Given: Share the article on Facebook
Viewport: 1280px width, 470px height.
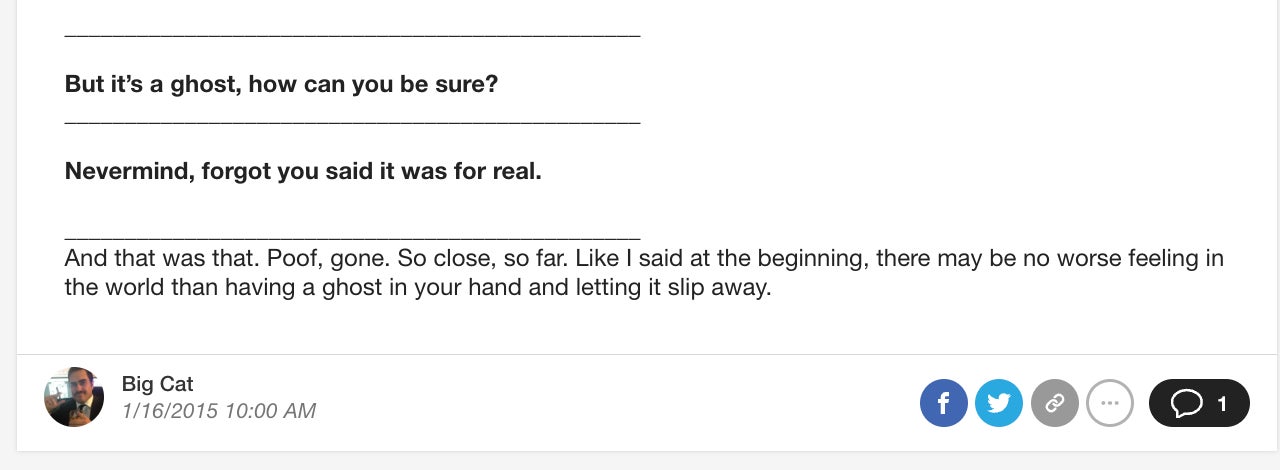Looking at the screenshot, I should coord(943,403).
